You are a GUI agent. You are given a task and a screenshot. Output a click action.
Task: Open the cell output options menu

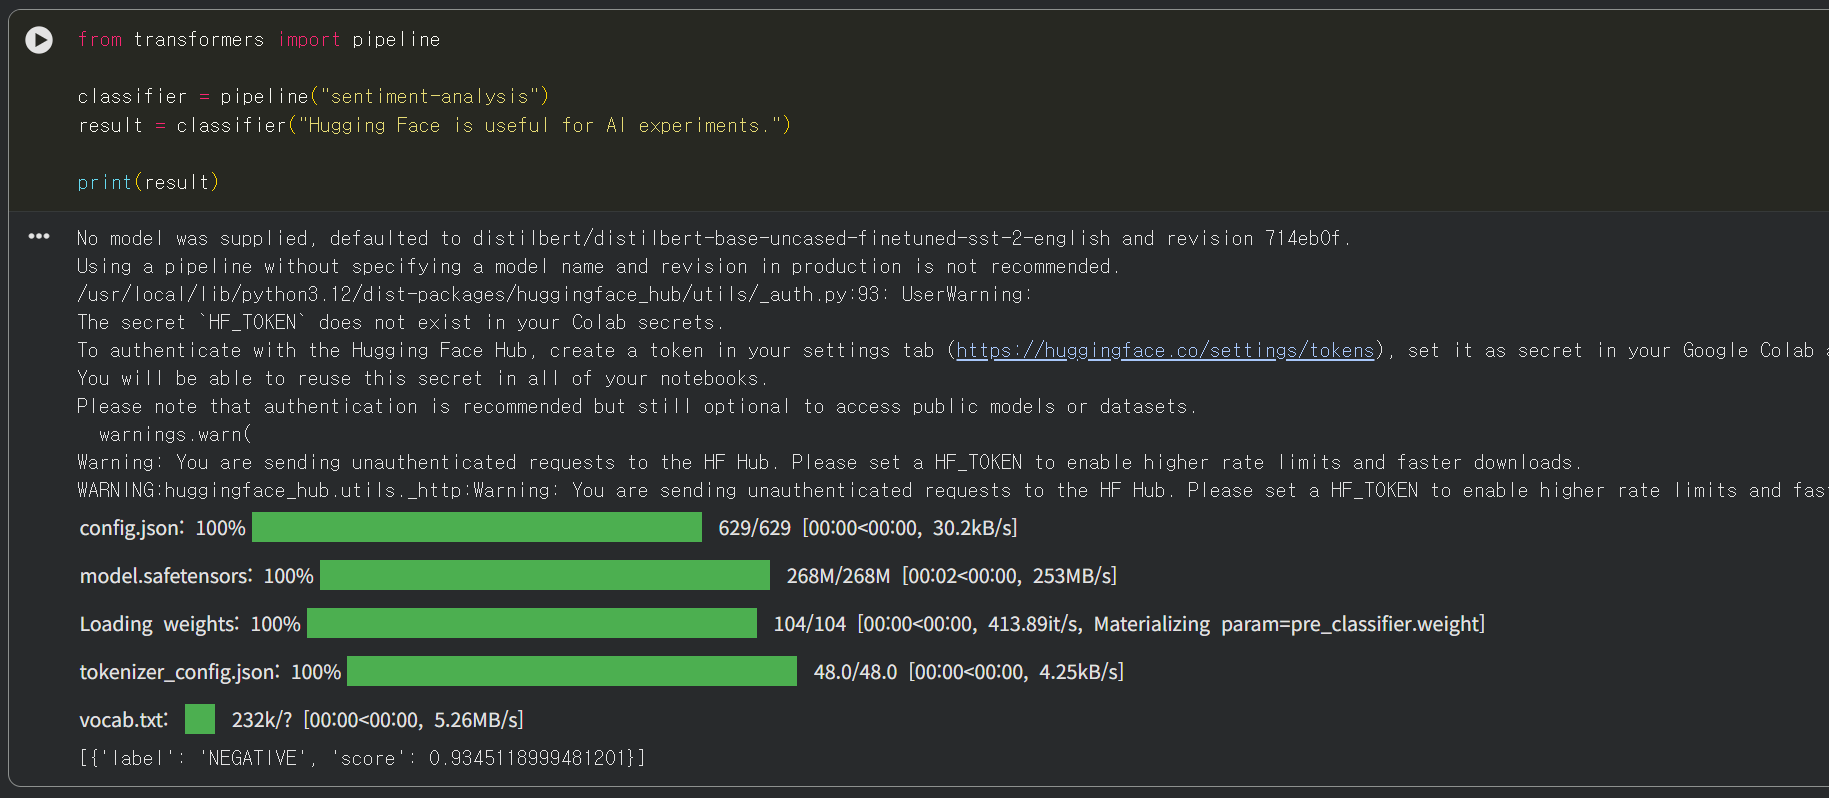pyautogui.click(x=39, y=237)
